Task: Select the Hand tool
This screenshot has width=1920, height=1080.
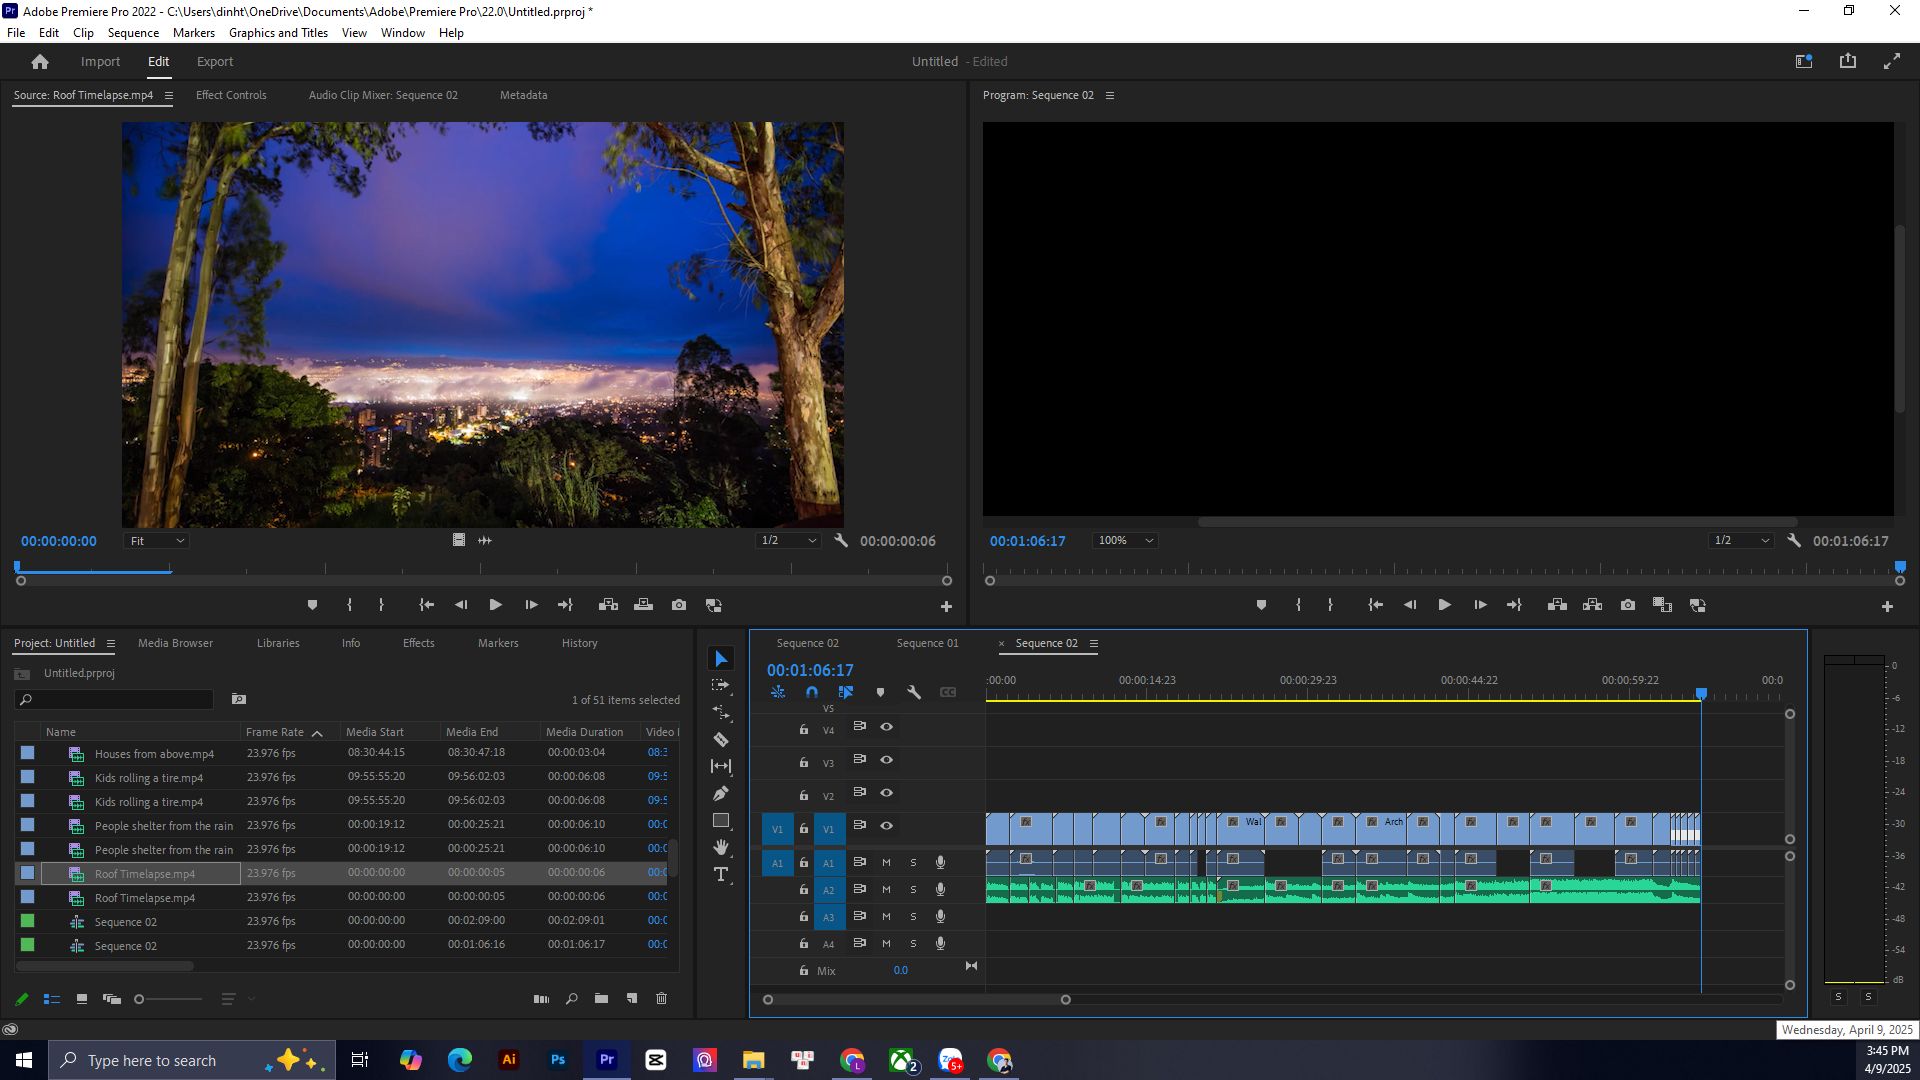Action: (720, 848)
